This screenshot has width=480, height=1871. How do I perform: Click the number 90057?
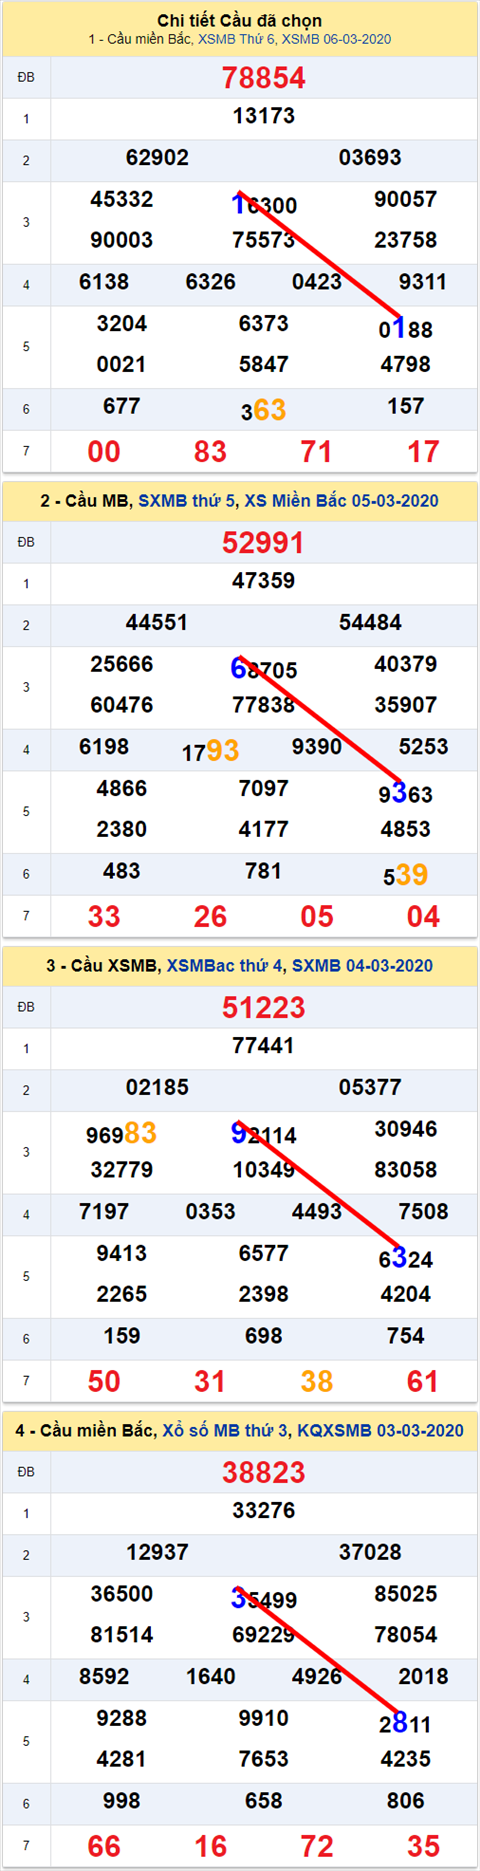click(406, 199)
